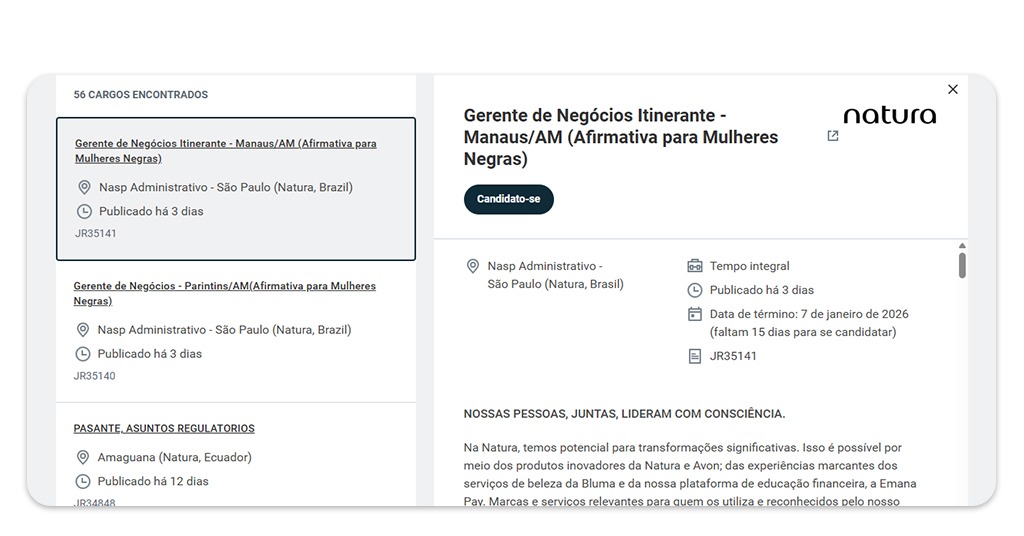Click clock icon beside Publicado há 12 dias
Viewport: 1024px width, 536px height.
pyautogui.click(x=83, y=481)
